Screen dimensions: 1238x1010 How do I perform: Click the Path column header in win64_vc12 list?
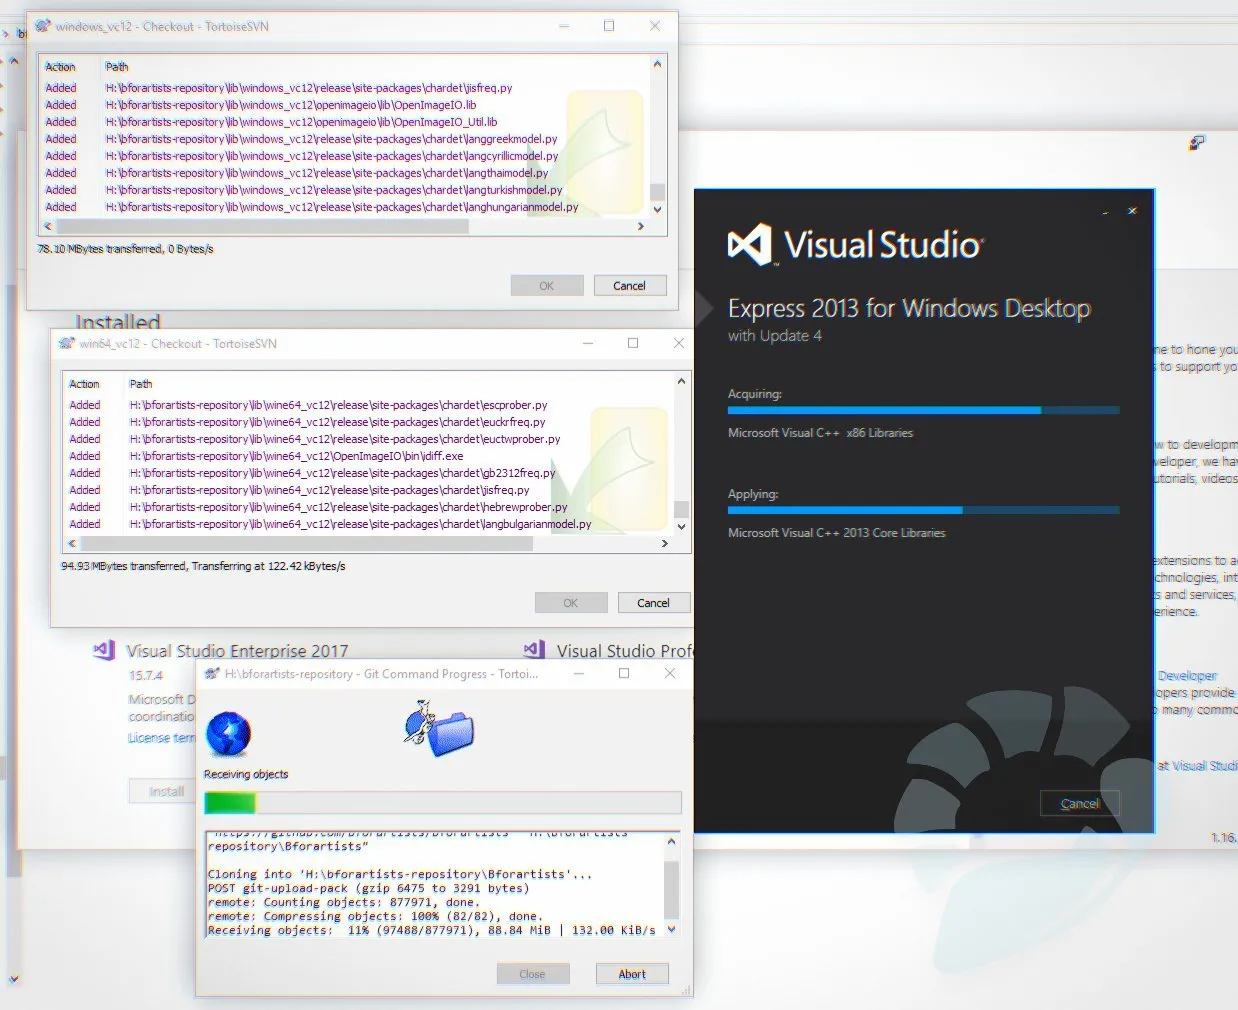tap(141, 384)
